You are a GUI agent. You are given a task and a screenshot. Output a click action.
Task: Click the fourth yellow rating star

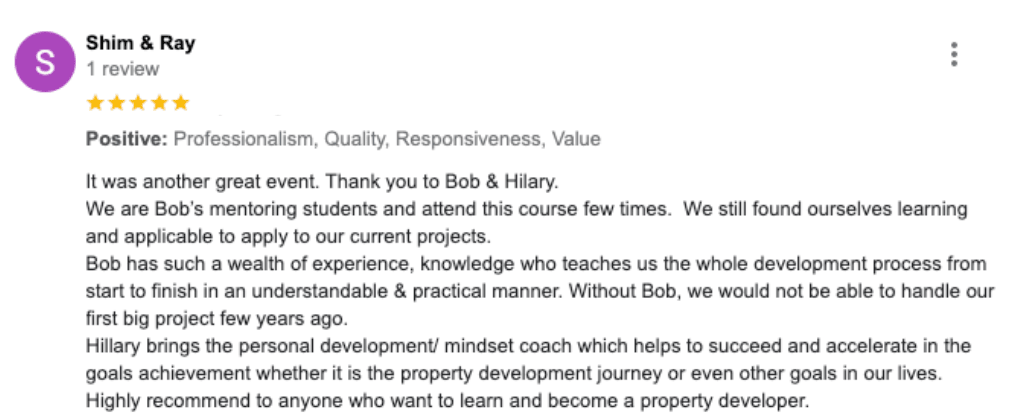pos(159,103)
